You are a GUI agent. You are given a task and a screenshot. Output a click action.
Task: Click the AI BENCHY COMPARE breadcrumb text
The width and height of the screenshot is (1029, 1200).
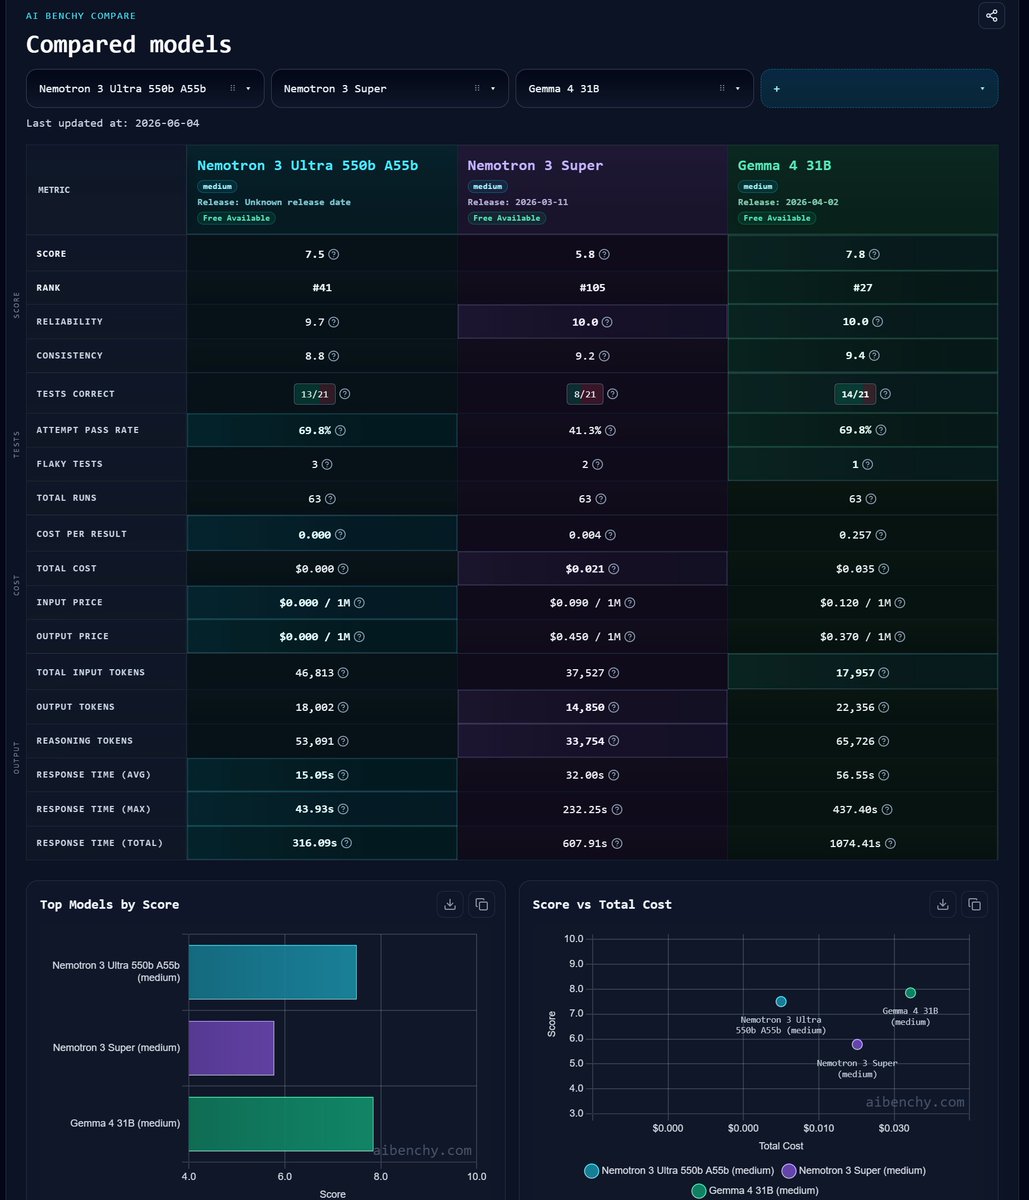[81, 16]
